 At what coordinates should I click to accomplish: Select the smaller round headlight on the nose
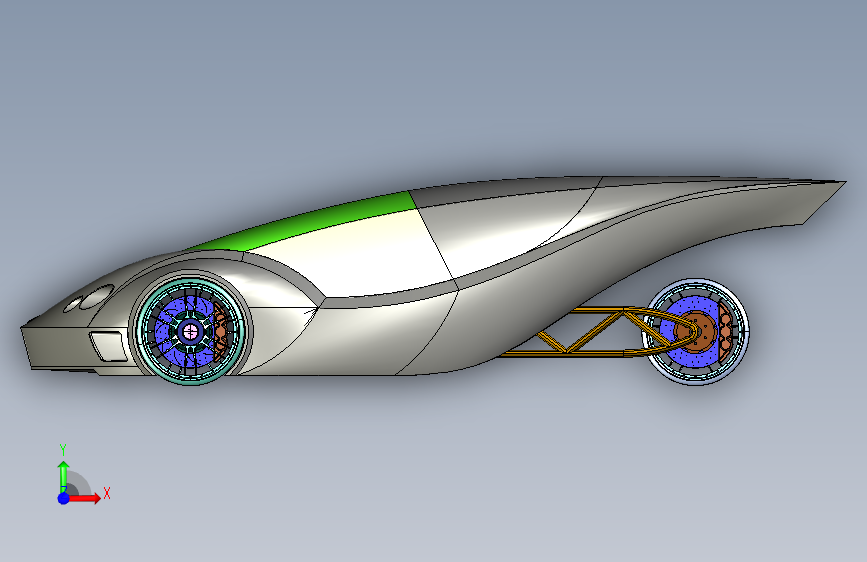(72, 304)
